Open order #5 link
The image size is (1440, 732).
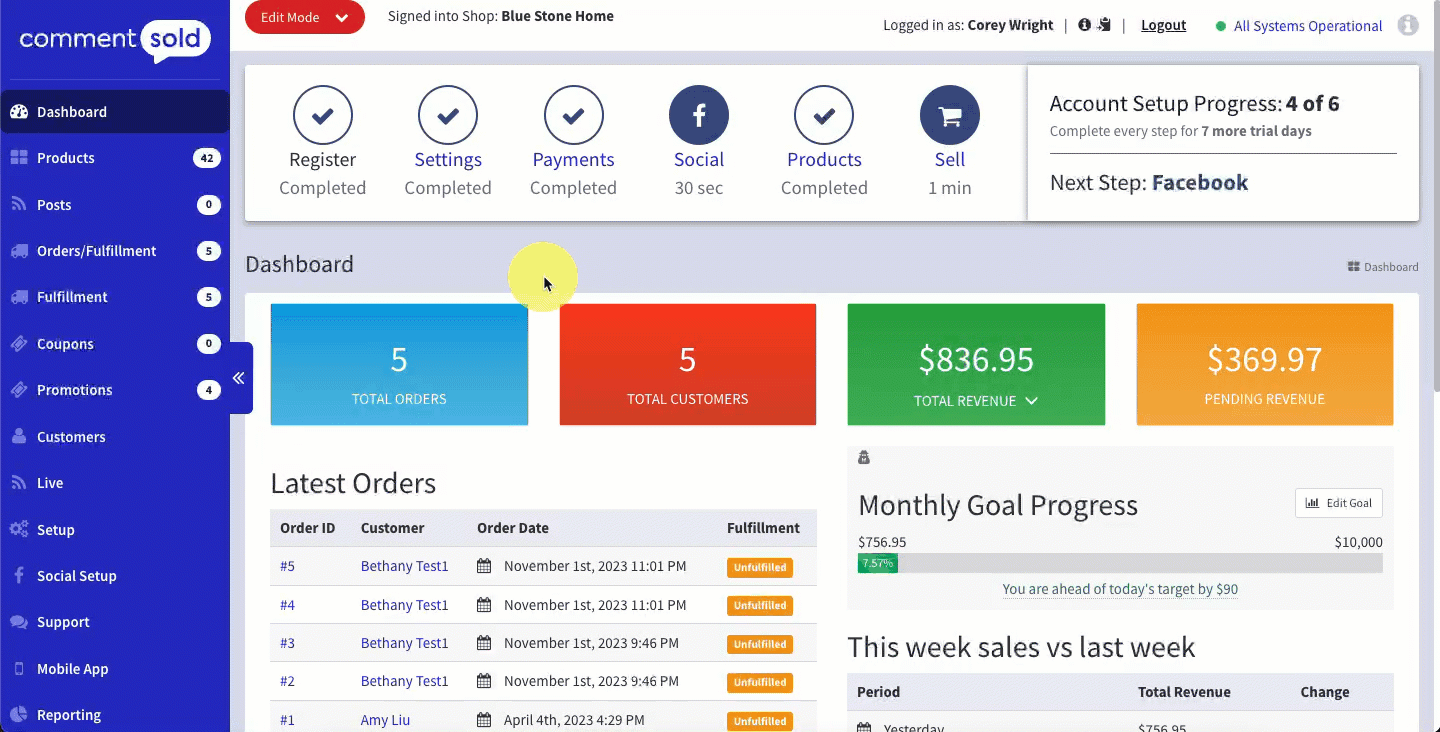[287, 567]
